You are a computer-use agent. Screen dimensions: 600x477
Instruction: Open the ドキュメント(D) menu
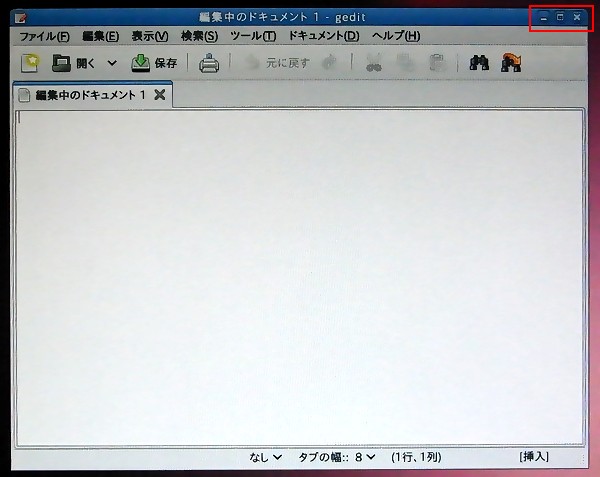(x=324, y=36)
